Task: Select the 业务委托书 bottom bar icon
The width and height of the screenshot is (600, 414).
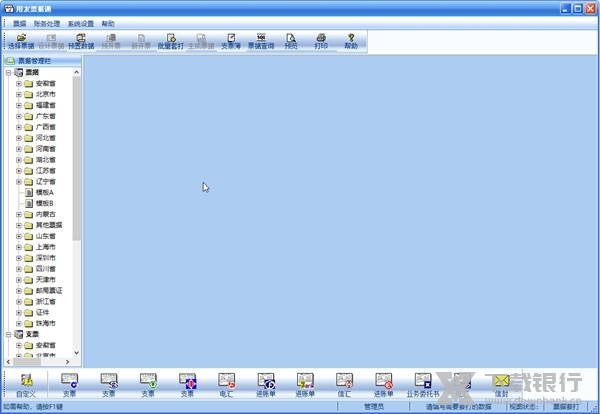Action: click(423, 383)
